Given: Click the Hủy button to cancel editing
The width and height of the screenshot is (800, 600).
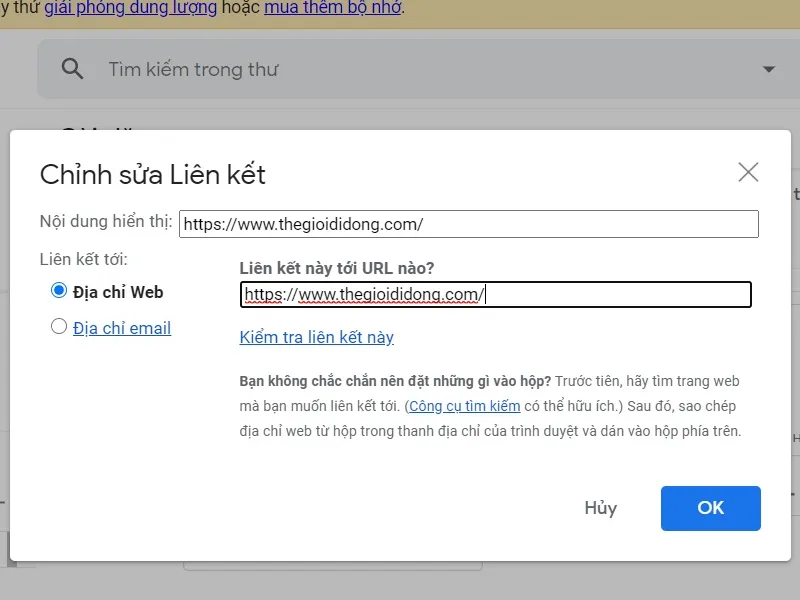Looking at the screenshot, I should pos(601,508).
